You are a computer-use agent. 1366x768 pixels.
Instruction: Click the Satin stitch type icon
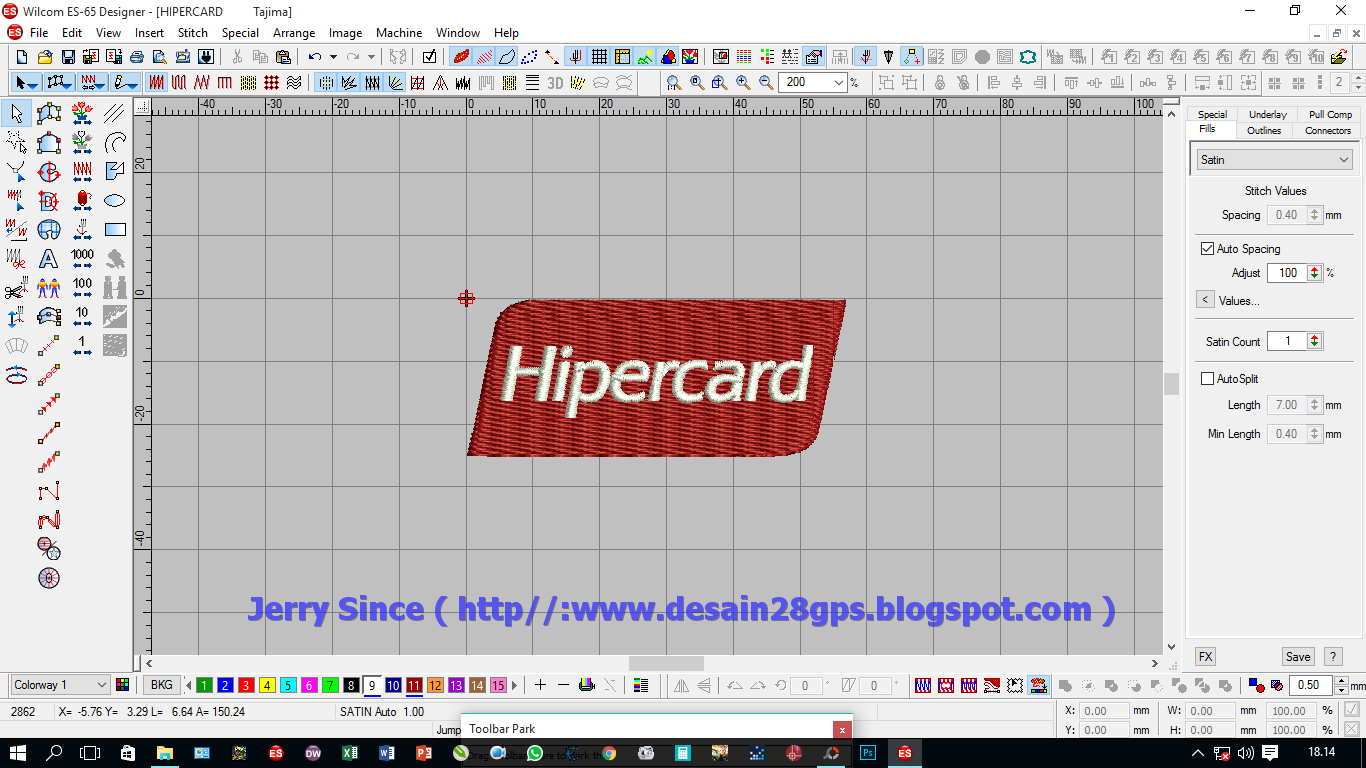tap(157, 83)
